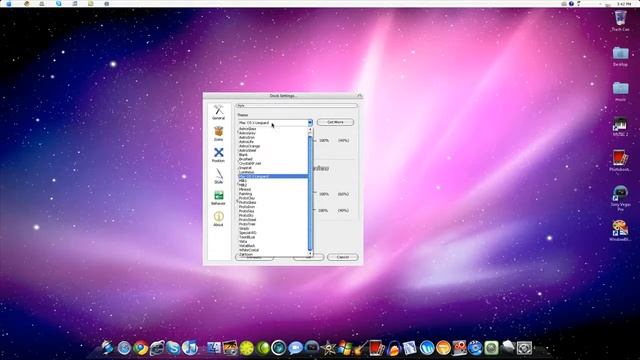Open the Sony Vegas Pro desktop shortcut

click(x=620, y=198)
